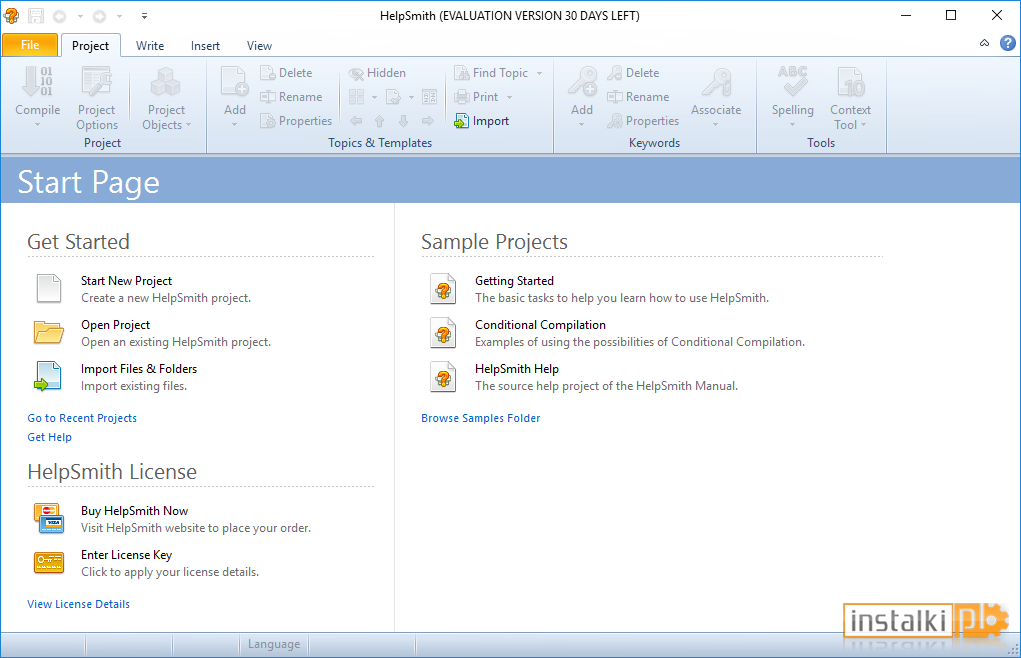This screenshot has height=658, width=1021.
Task: Click Open Project on Start Page
Action: (115, 325)
